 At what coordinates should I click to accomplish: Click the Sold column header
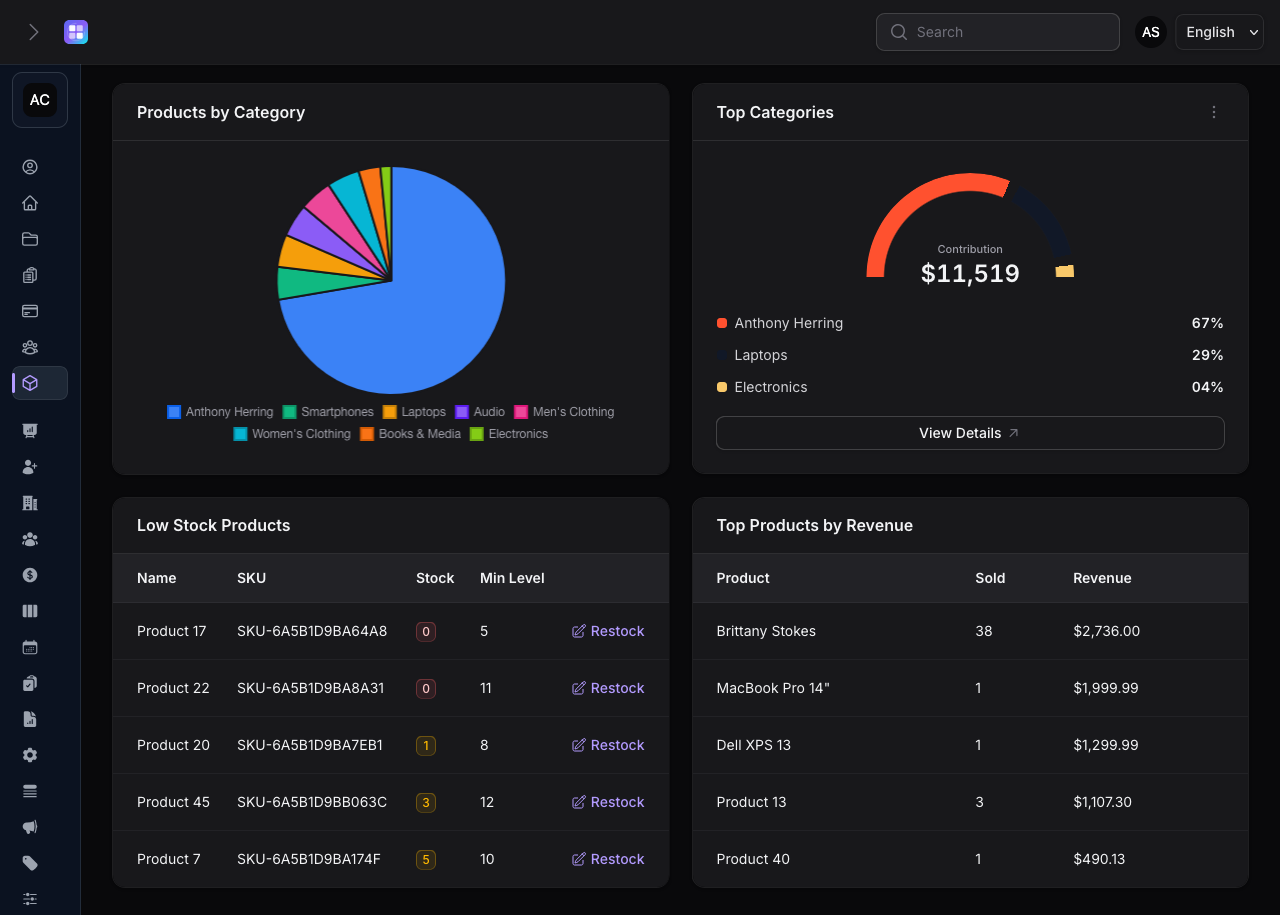coord(990,578)
